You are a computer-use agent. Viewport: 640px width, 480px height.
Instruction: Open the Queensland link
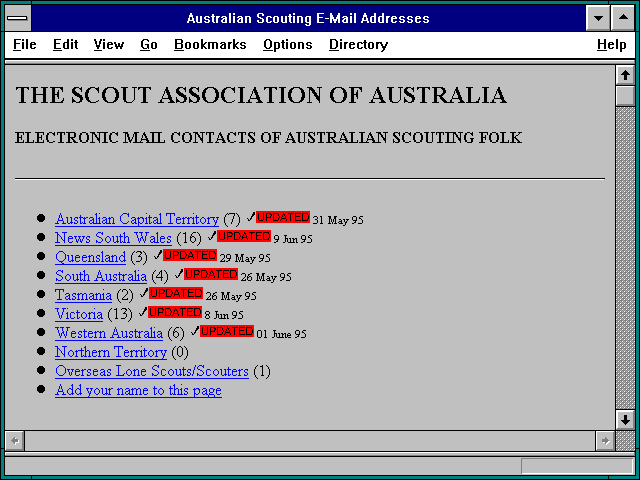click(90, 257)
